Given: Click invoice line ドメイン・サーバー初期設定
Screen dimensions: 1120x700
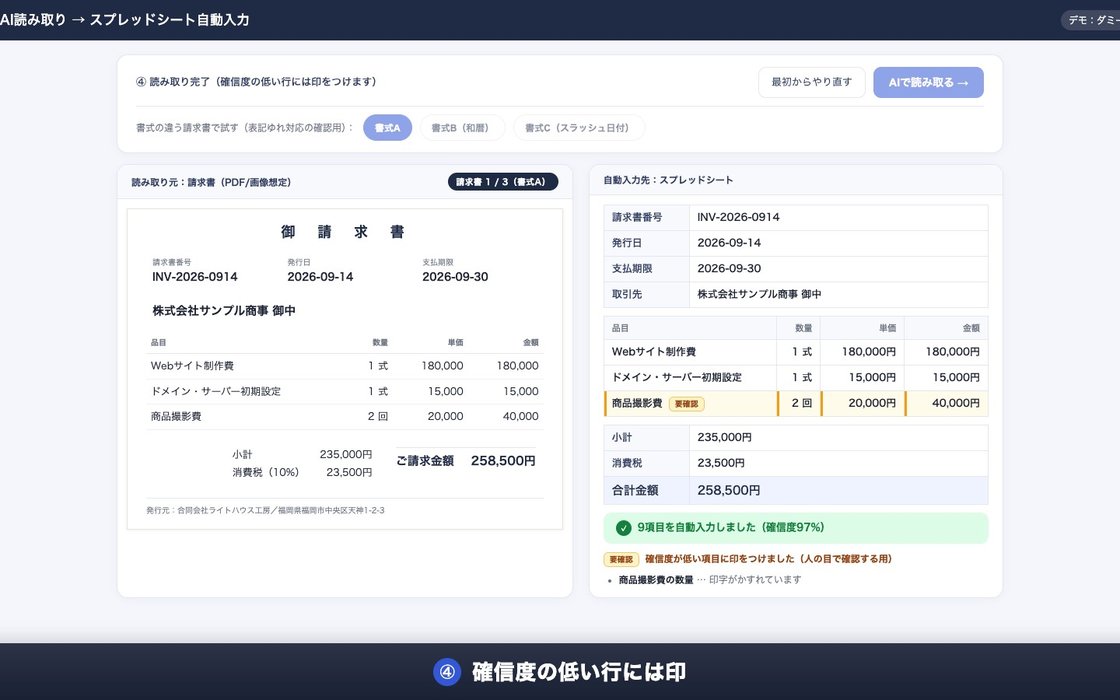Looking at the screenshot, I should [344, 391].
